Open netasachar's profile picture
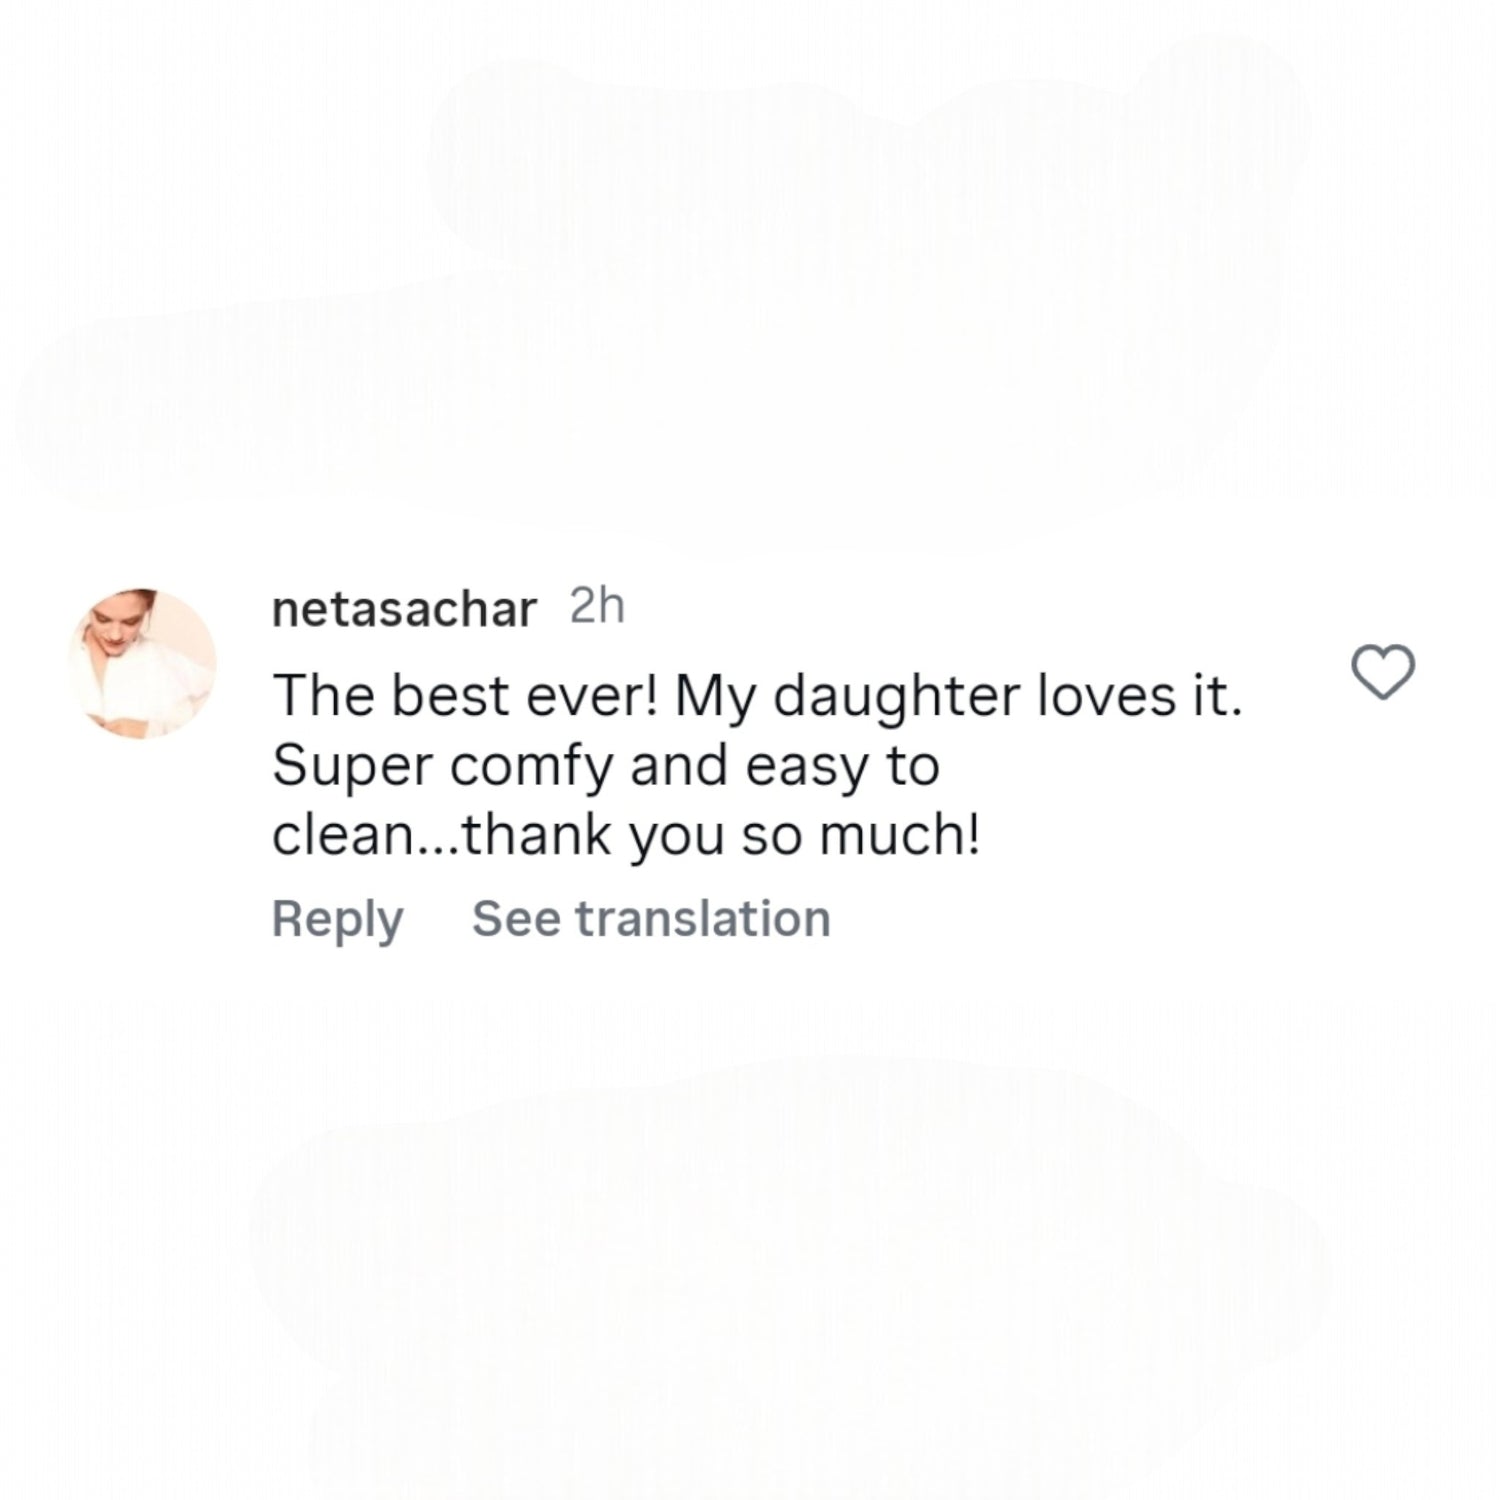 click(142, 664)
